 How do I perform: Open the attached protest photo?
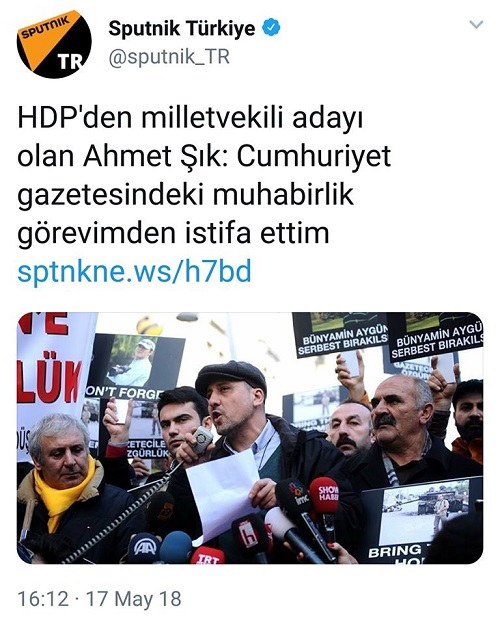tap(250, 438)
